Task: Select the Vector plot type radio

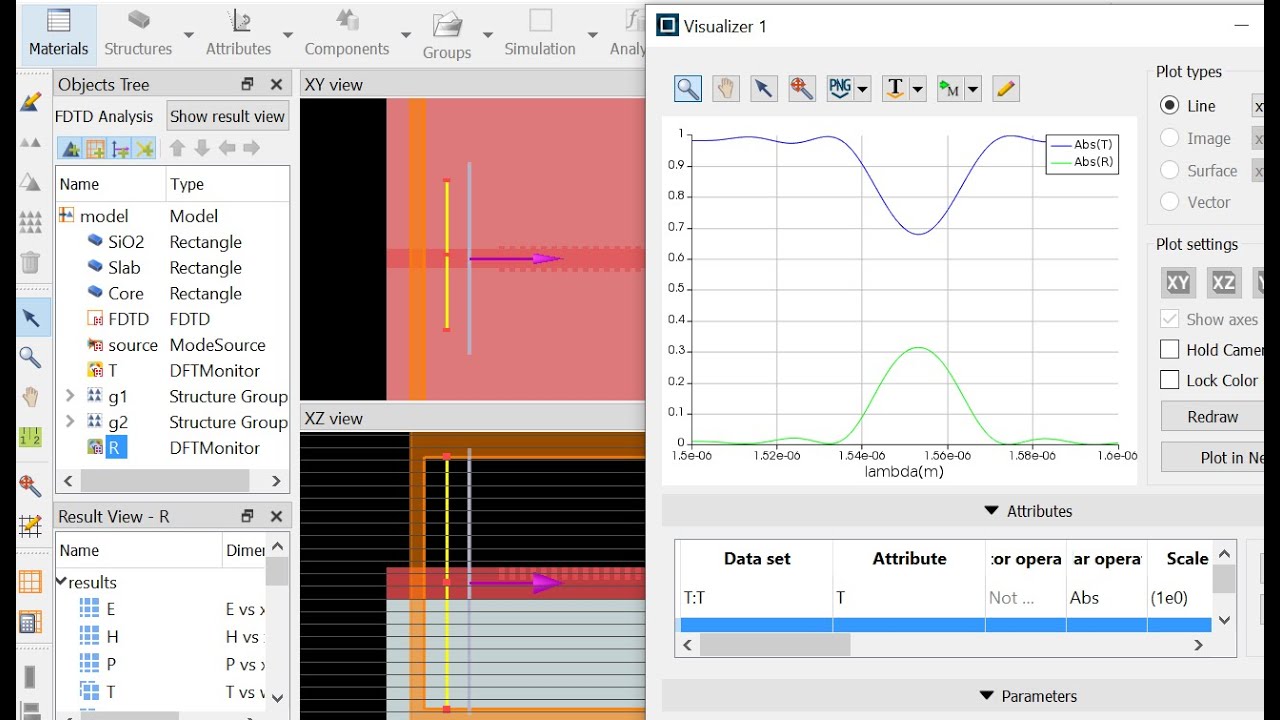Action: click(1169, 202)
